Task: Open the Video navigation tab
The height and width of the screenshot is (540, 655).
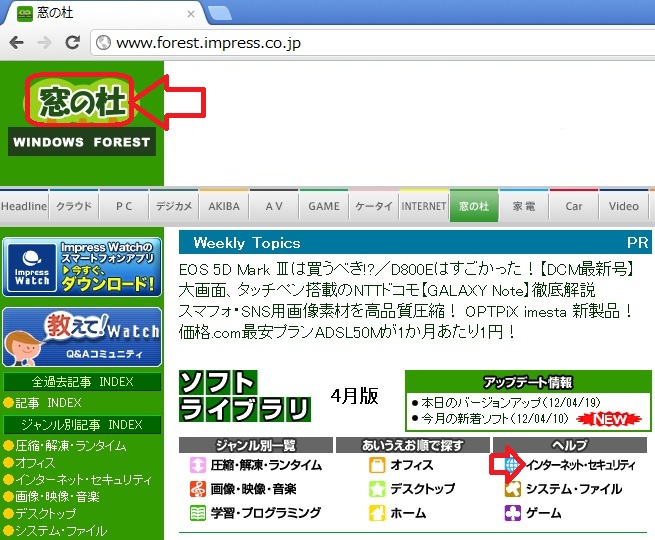Action: click(x=624, y=206)
